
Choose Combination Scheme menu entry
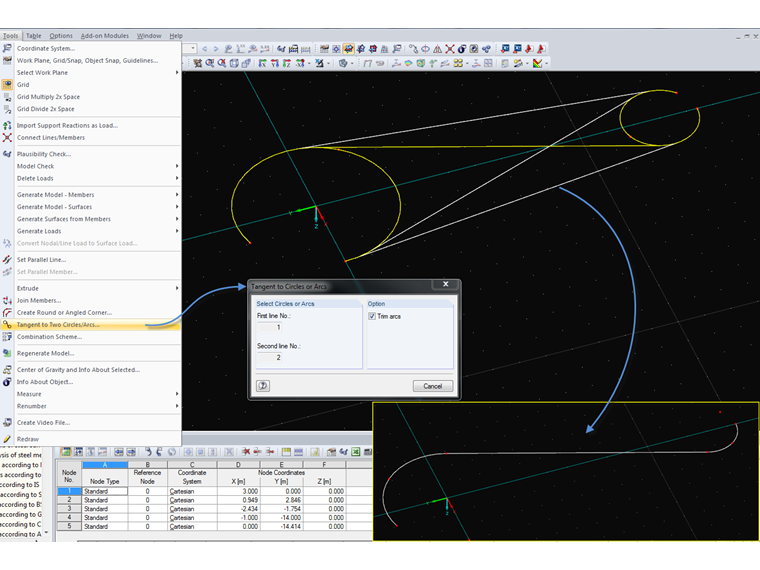point(49,337)
